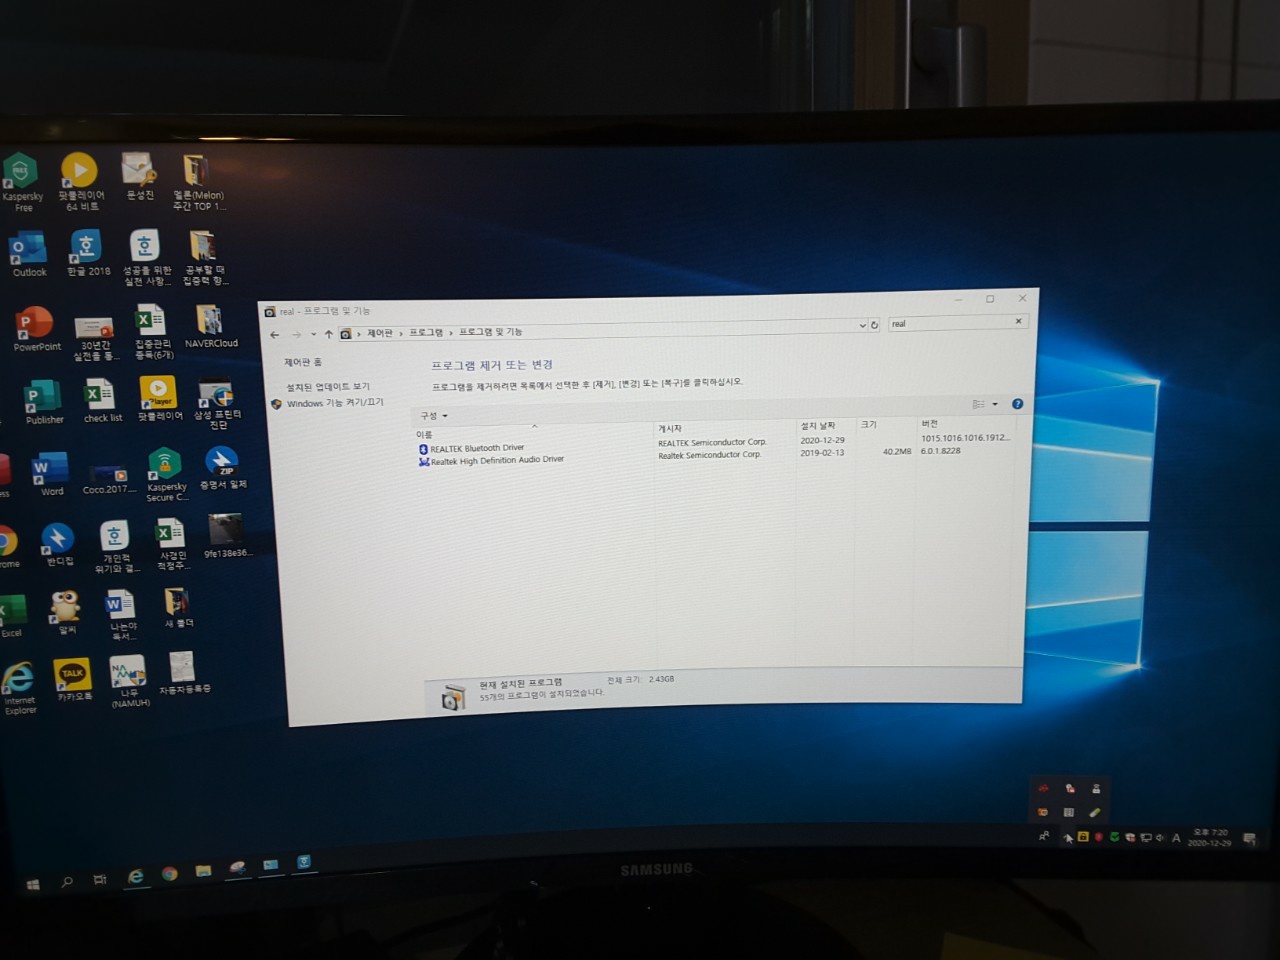
Task: Launch PowerPoint from the desktop
Action: click(x=36, y=330)
